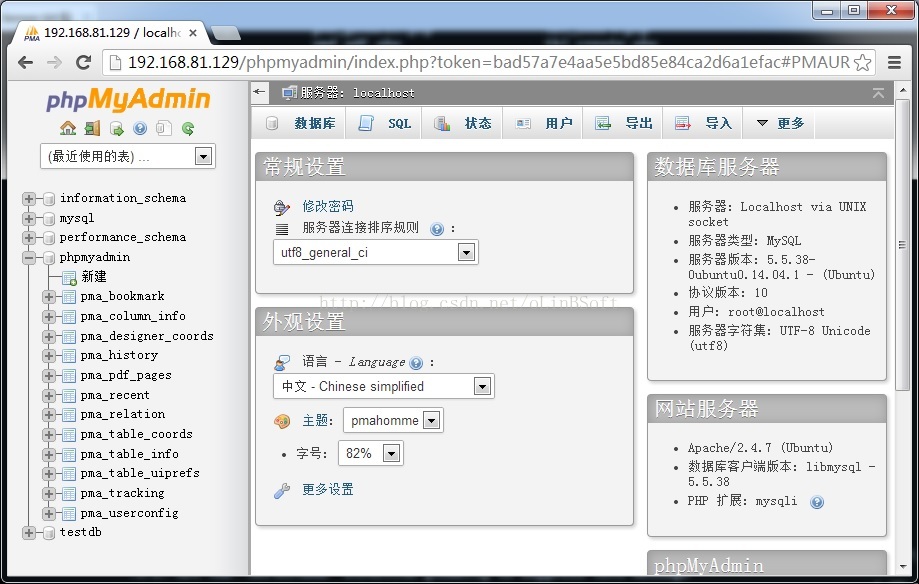This screenshot has width=919, height=584.
Task: Open pma_userconfig table
Action: click(130, 513)
